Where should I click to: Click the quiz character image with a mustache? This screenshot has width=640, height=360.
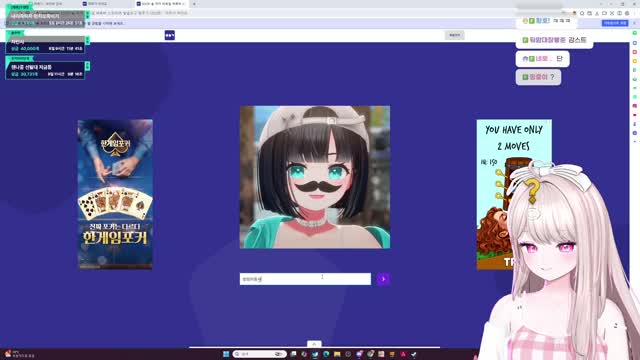tap(315, 177)
